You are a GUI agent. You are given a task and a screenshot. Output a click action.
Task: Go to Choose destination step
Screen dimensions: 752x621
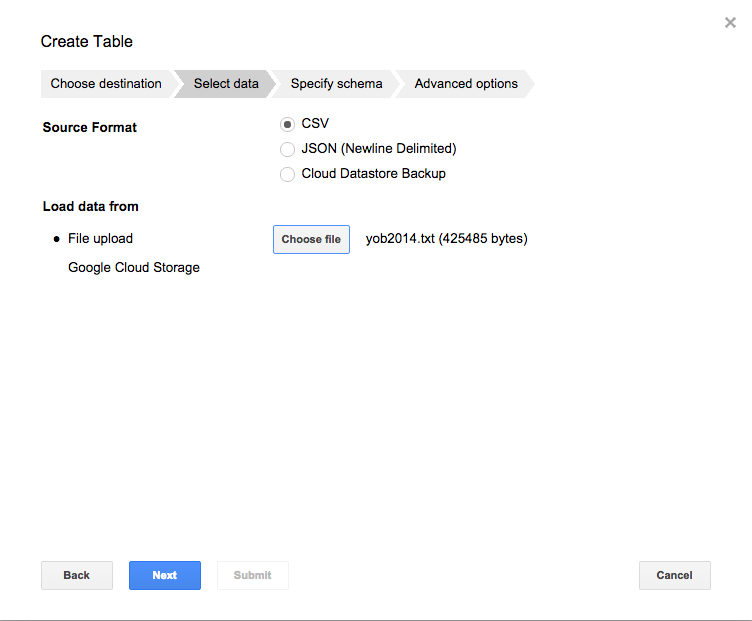pos(106,84)
